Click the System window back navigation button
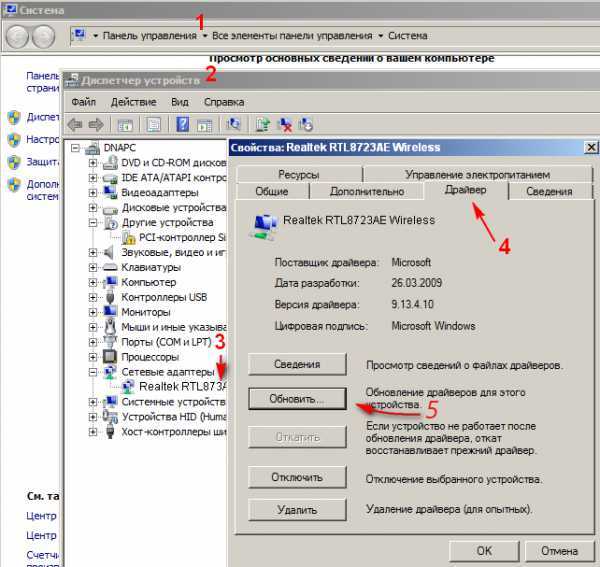 tap(17, 36)
